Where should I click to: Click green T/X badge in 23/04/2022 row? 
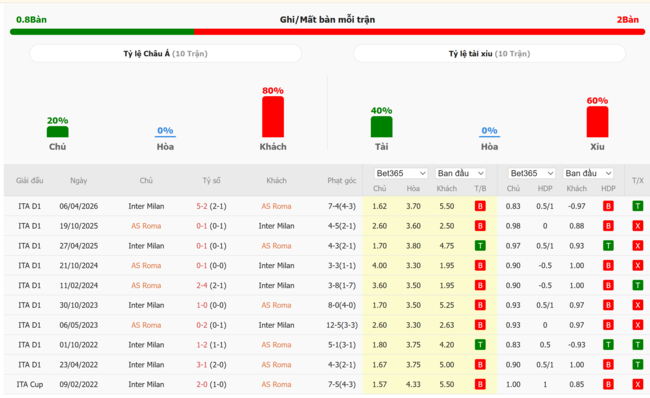click(638, 364)
